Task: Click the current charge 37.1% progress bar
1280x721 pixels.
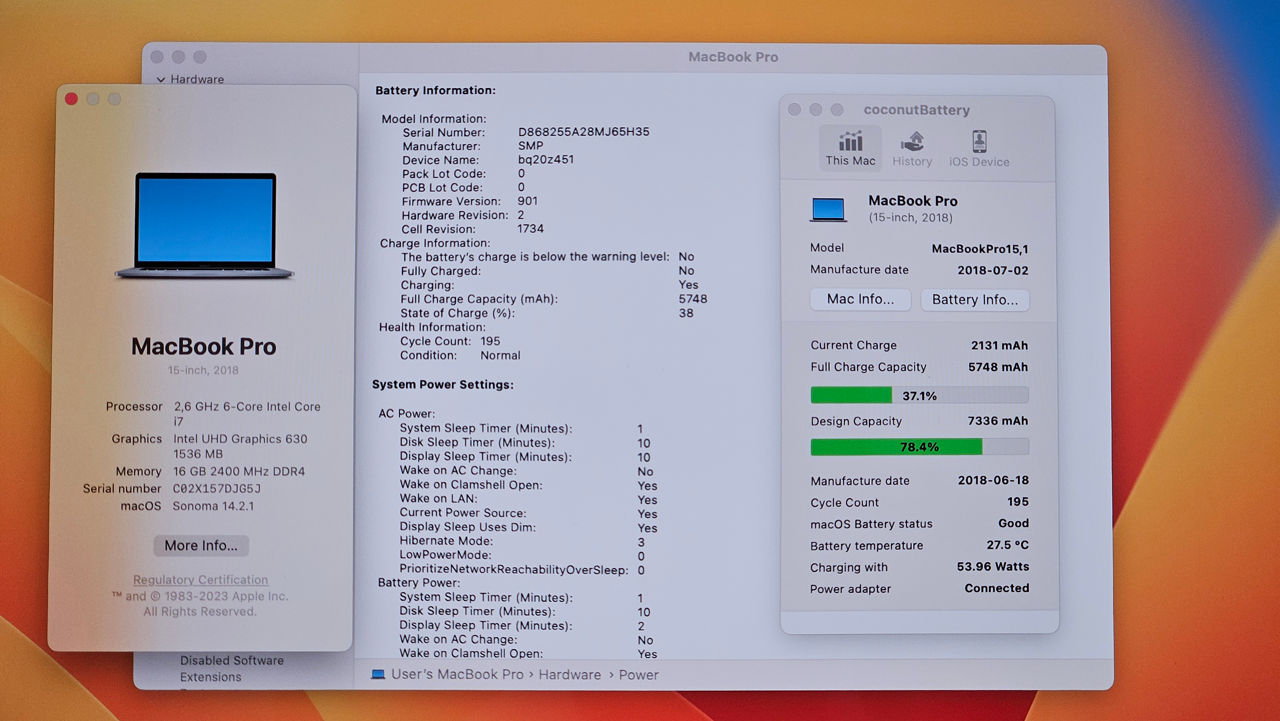Action: [x=919, y=395]
